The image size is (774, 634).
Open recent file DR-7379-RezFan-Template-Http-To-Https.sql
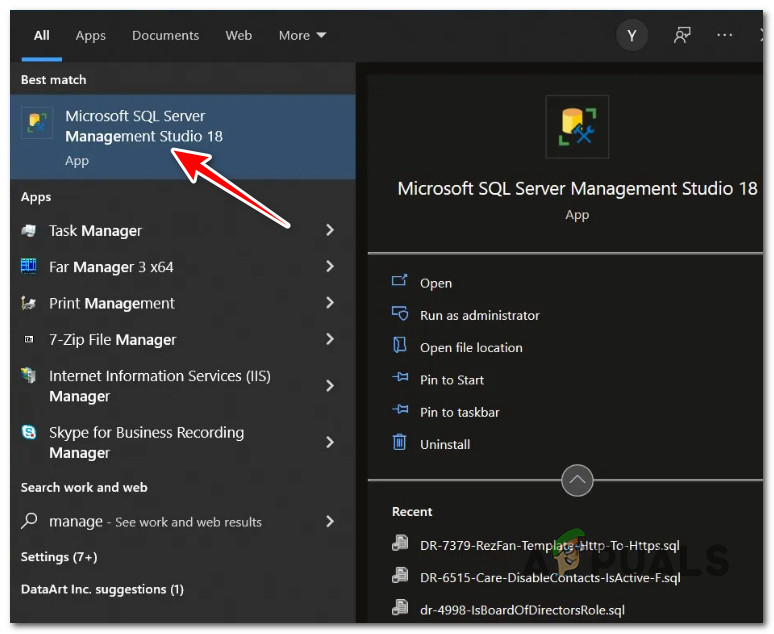549,546
